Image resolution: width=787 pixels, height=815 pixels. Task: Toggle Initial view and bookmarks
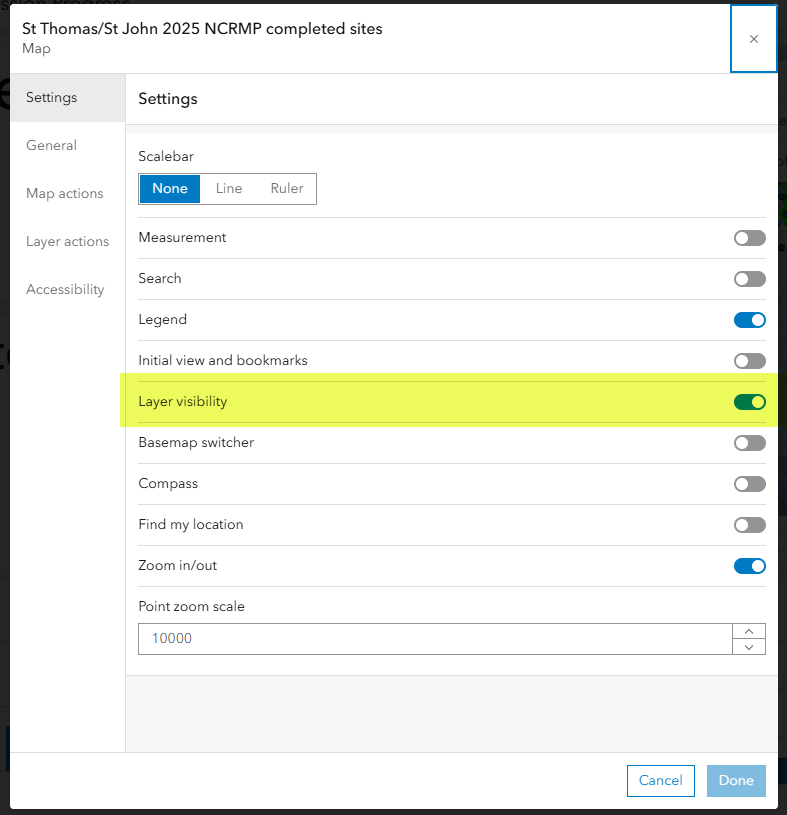[x=750, y=361]
